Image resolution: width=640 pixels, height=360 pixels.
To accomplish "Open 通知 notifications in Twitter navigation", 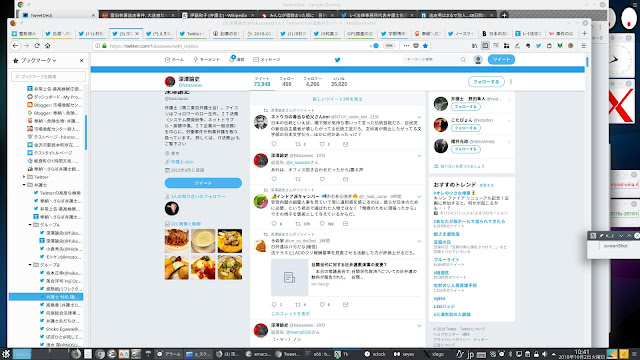I will coord(237,60).
